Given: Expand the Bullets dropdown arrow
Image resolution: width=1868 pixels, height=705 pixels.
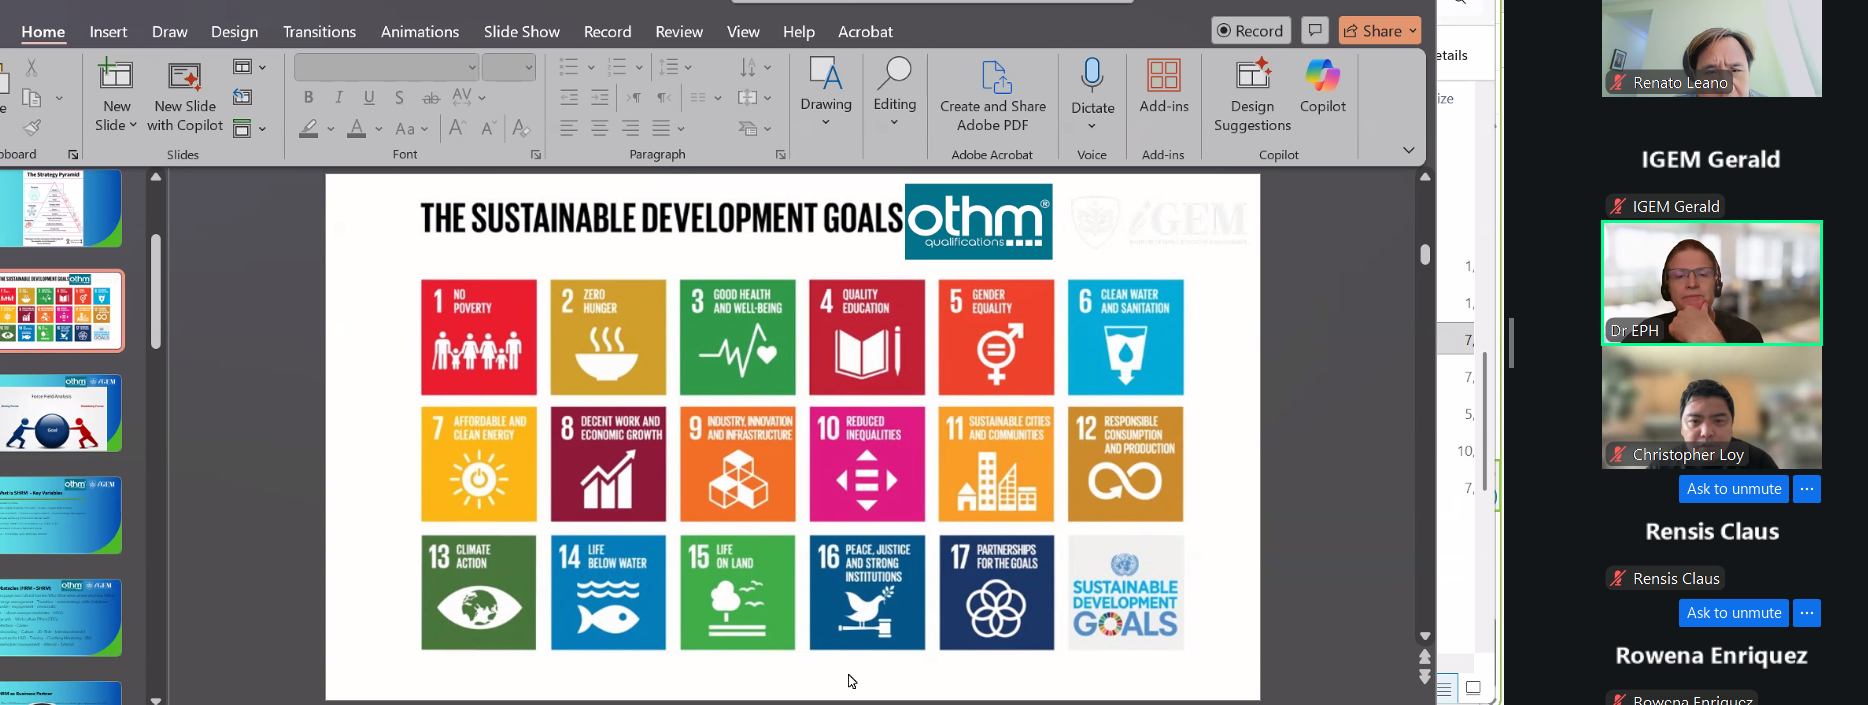Looking at the screenshot, I should 590,67.
